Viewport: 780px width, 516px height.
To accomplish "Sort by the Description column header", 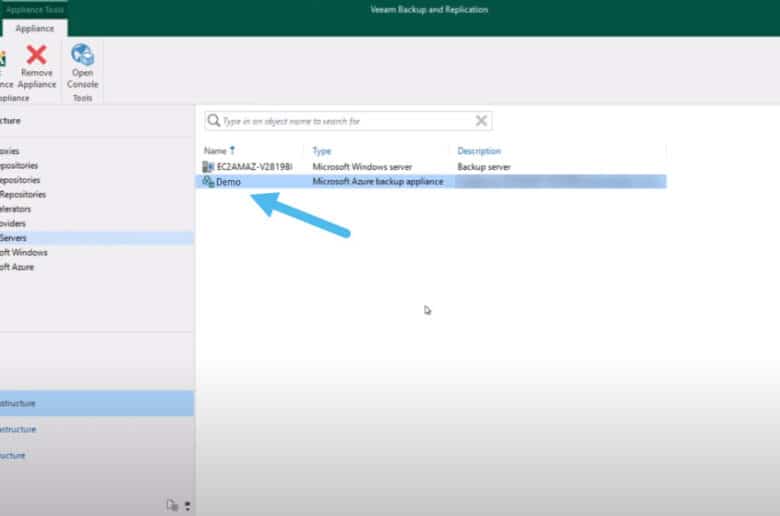I will tap(479, 151).
